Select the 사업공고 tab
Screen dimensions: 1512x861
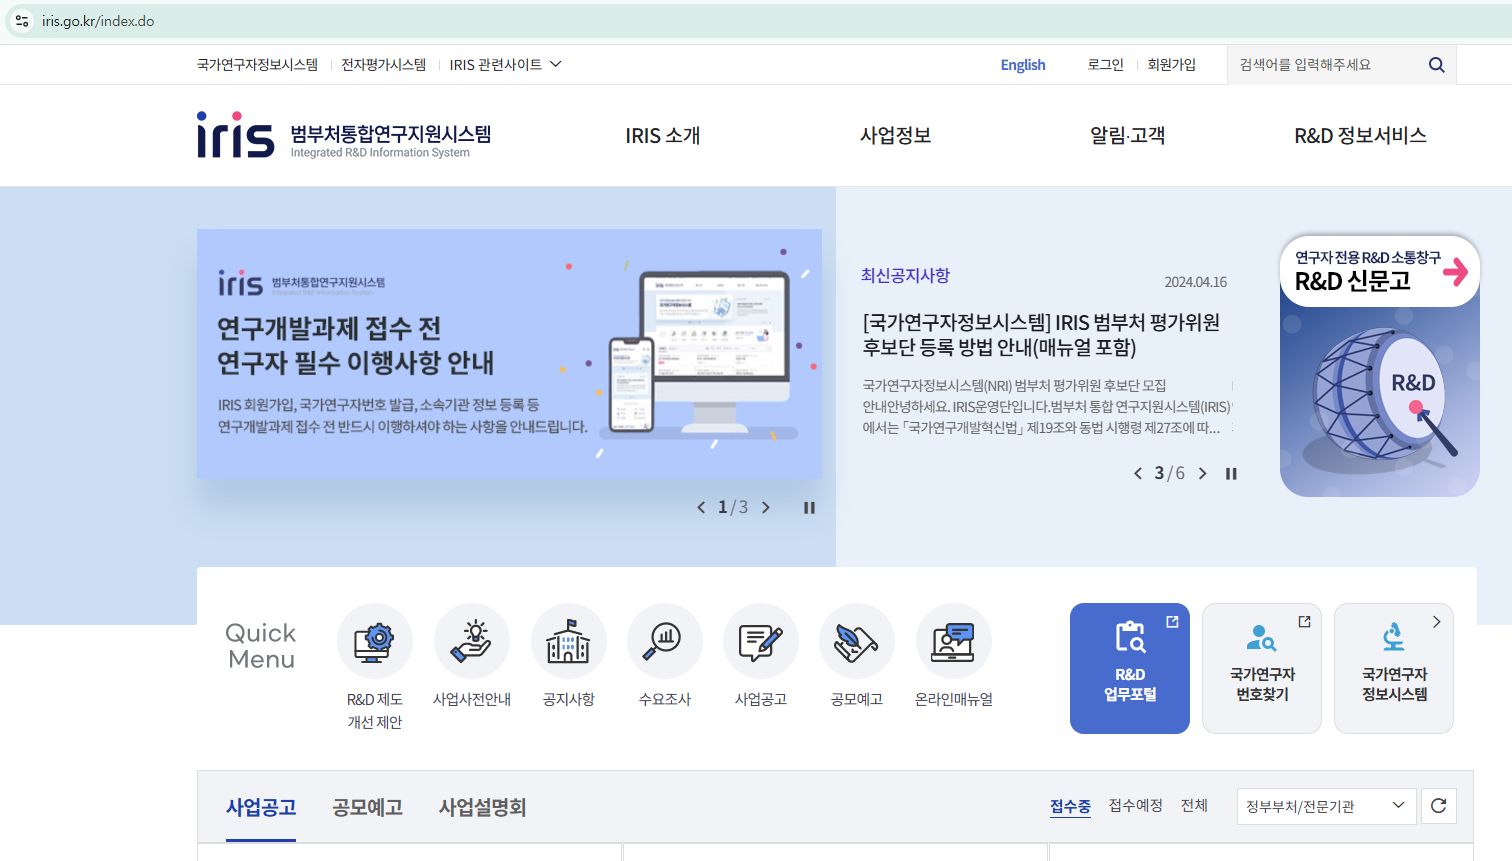pyautogui.click(x=261, y=807)
